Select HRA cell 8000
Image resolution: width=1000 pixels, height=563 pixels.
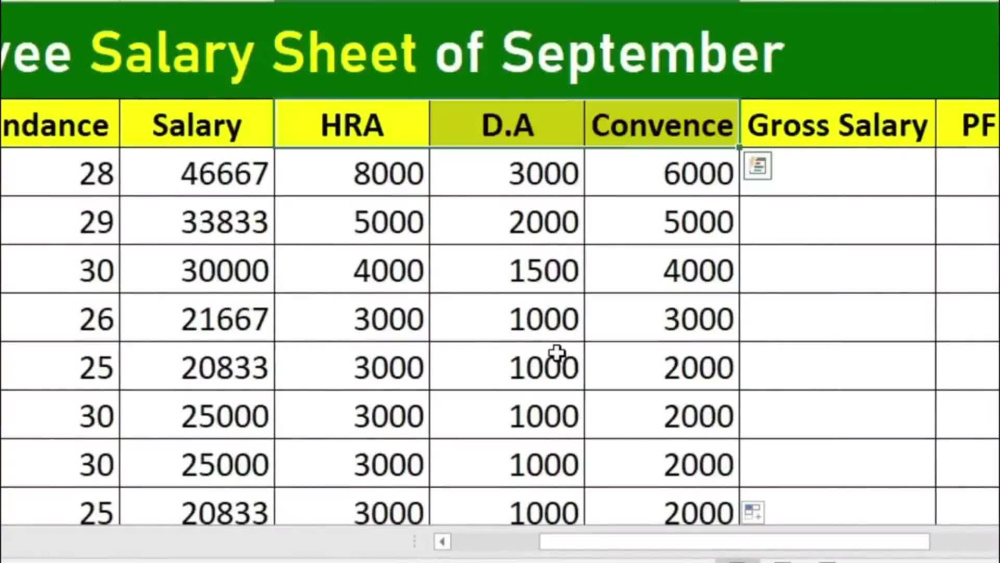click(352, 172)
